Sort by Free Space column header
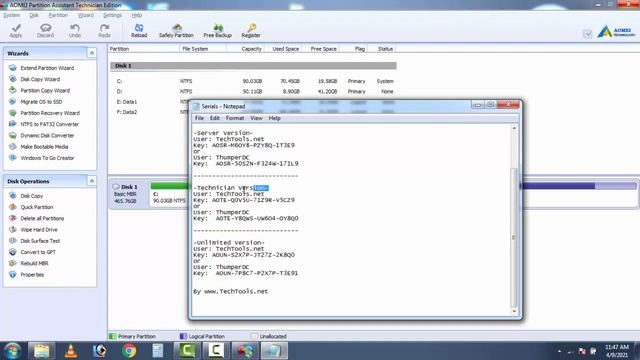 pyautogui.click(x=324, y=49)
